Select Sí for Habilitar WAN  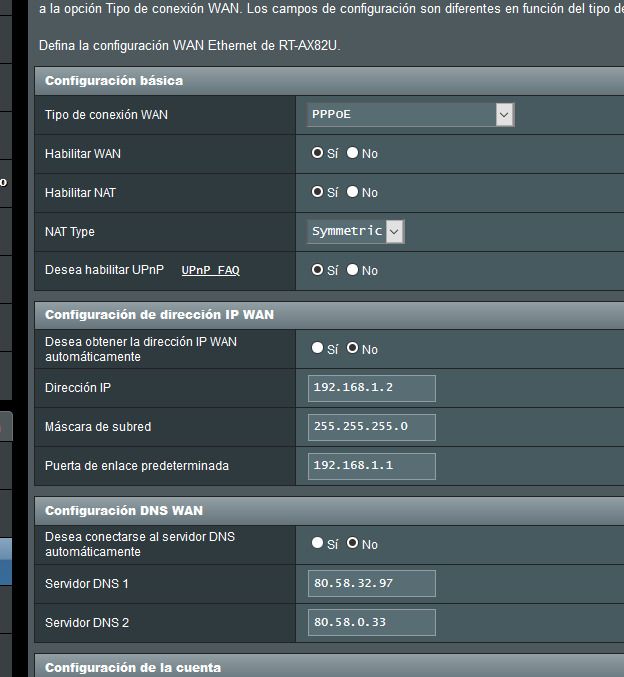[318, 154]
